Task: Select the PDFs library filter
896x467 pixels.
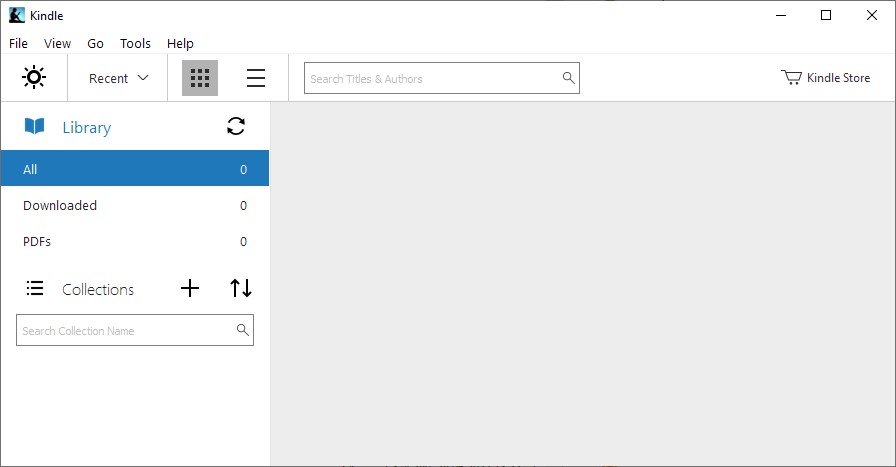Action: pyautogui.click(x=134, y=241)
